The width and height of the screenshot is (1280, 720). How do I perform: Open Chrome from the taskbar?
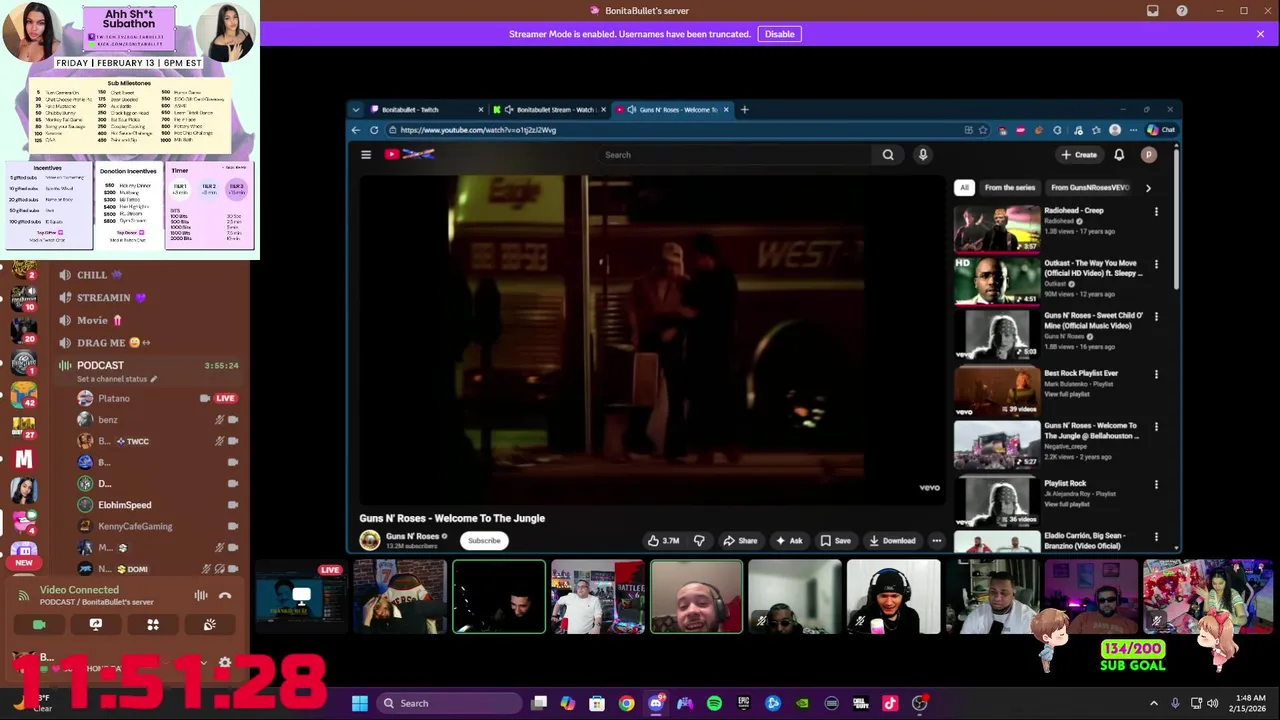[x=626, y=703]
